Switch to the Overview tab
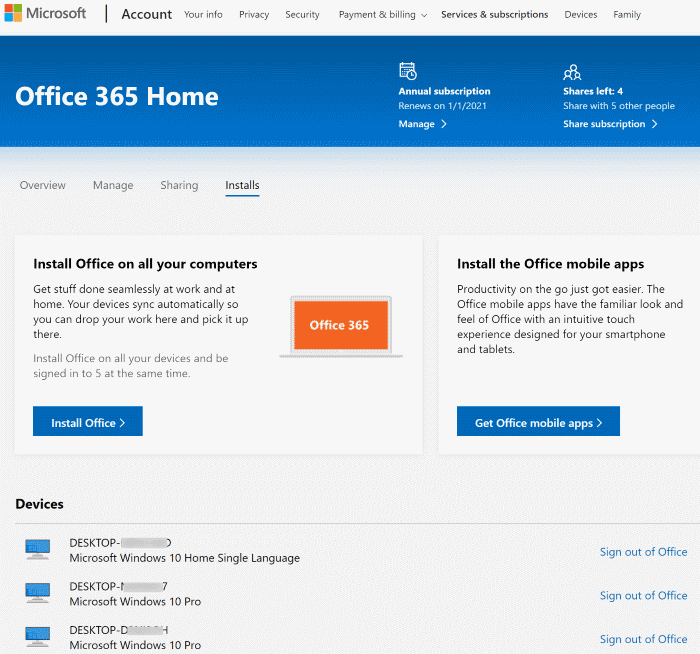This screenshot has height=654, width=700. [42, 185]
